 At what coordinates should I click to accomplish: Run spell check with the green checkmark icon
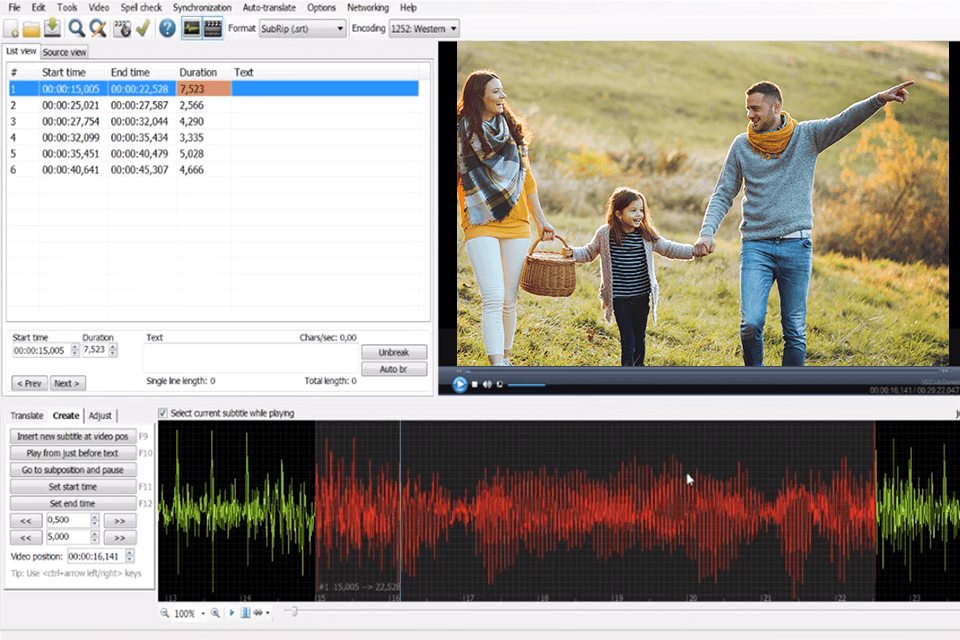click(x=143, y=29)
